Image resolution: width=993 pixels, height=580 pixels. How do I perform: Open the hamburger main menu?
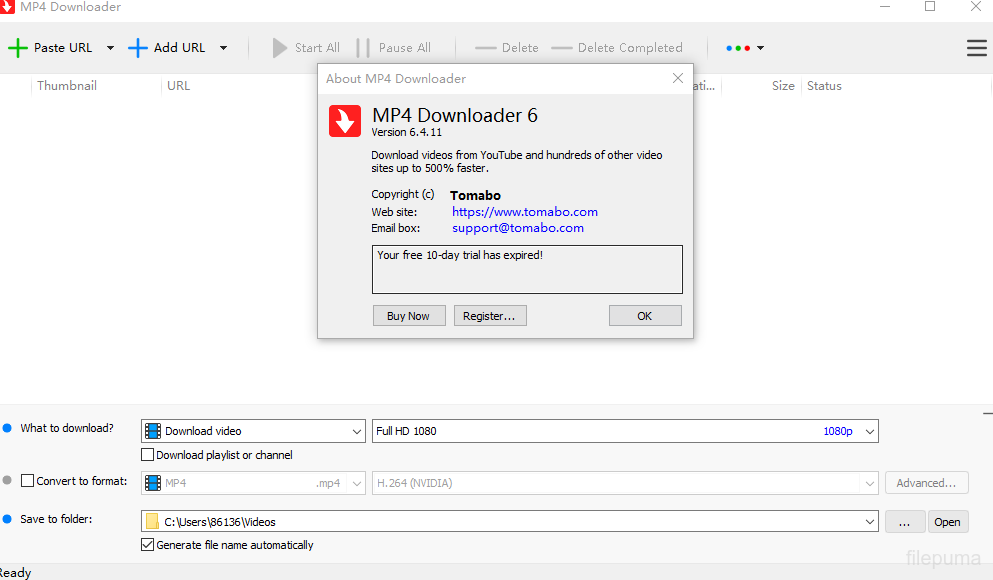[977, 48]
